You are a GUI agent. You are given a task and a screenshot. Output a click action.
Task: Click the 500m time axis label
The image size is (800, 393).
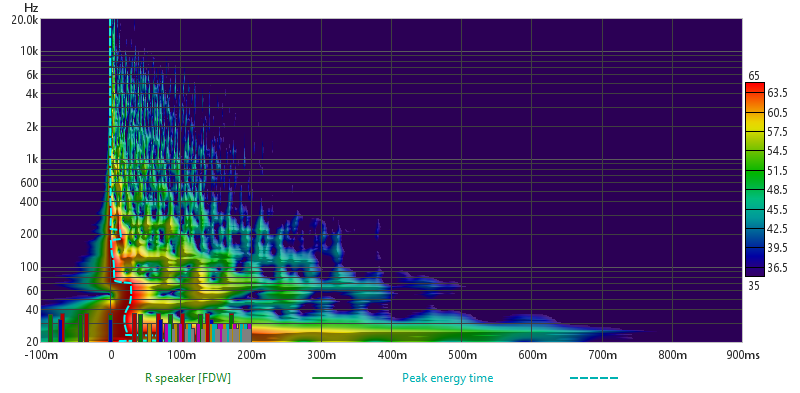click(461, 355)
